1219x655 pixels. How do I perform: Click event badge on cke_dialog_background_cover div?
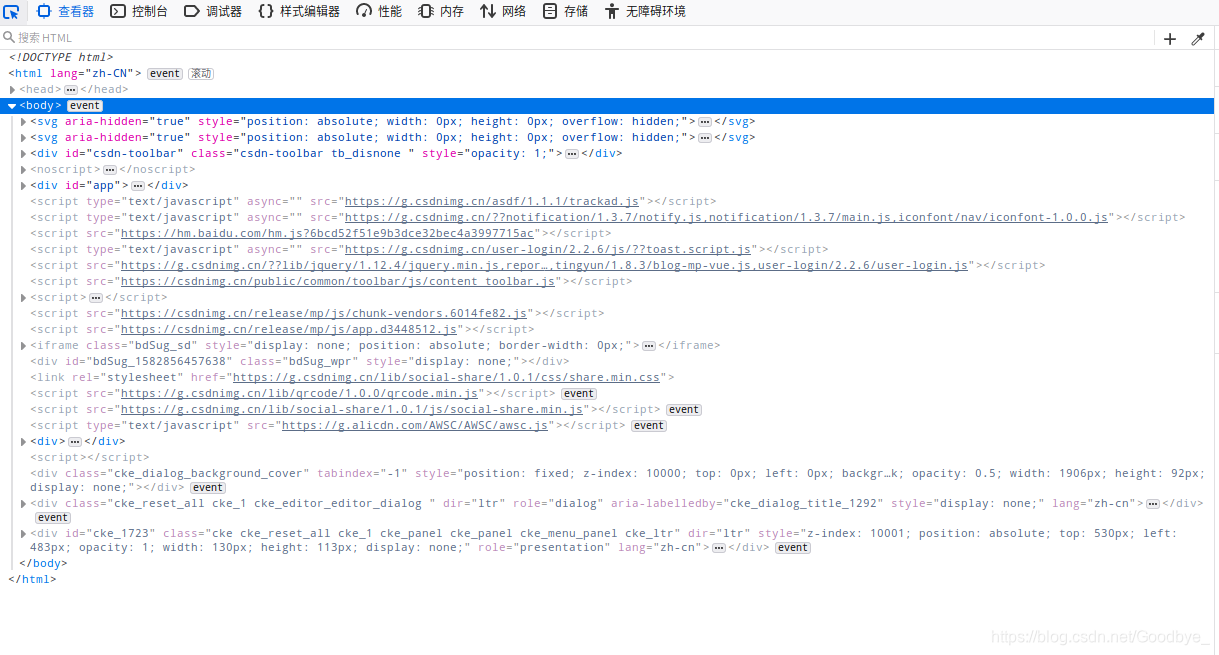pyautogui.click(x=208, y=488)
